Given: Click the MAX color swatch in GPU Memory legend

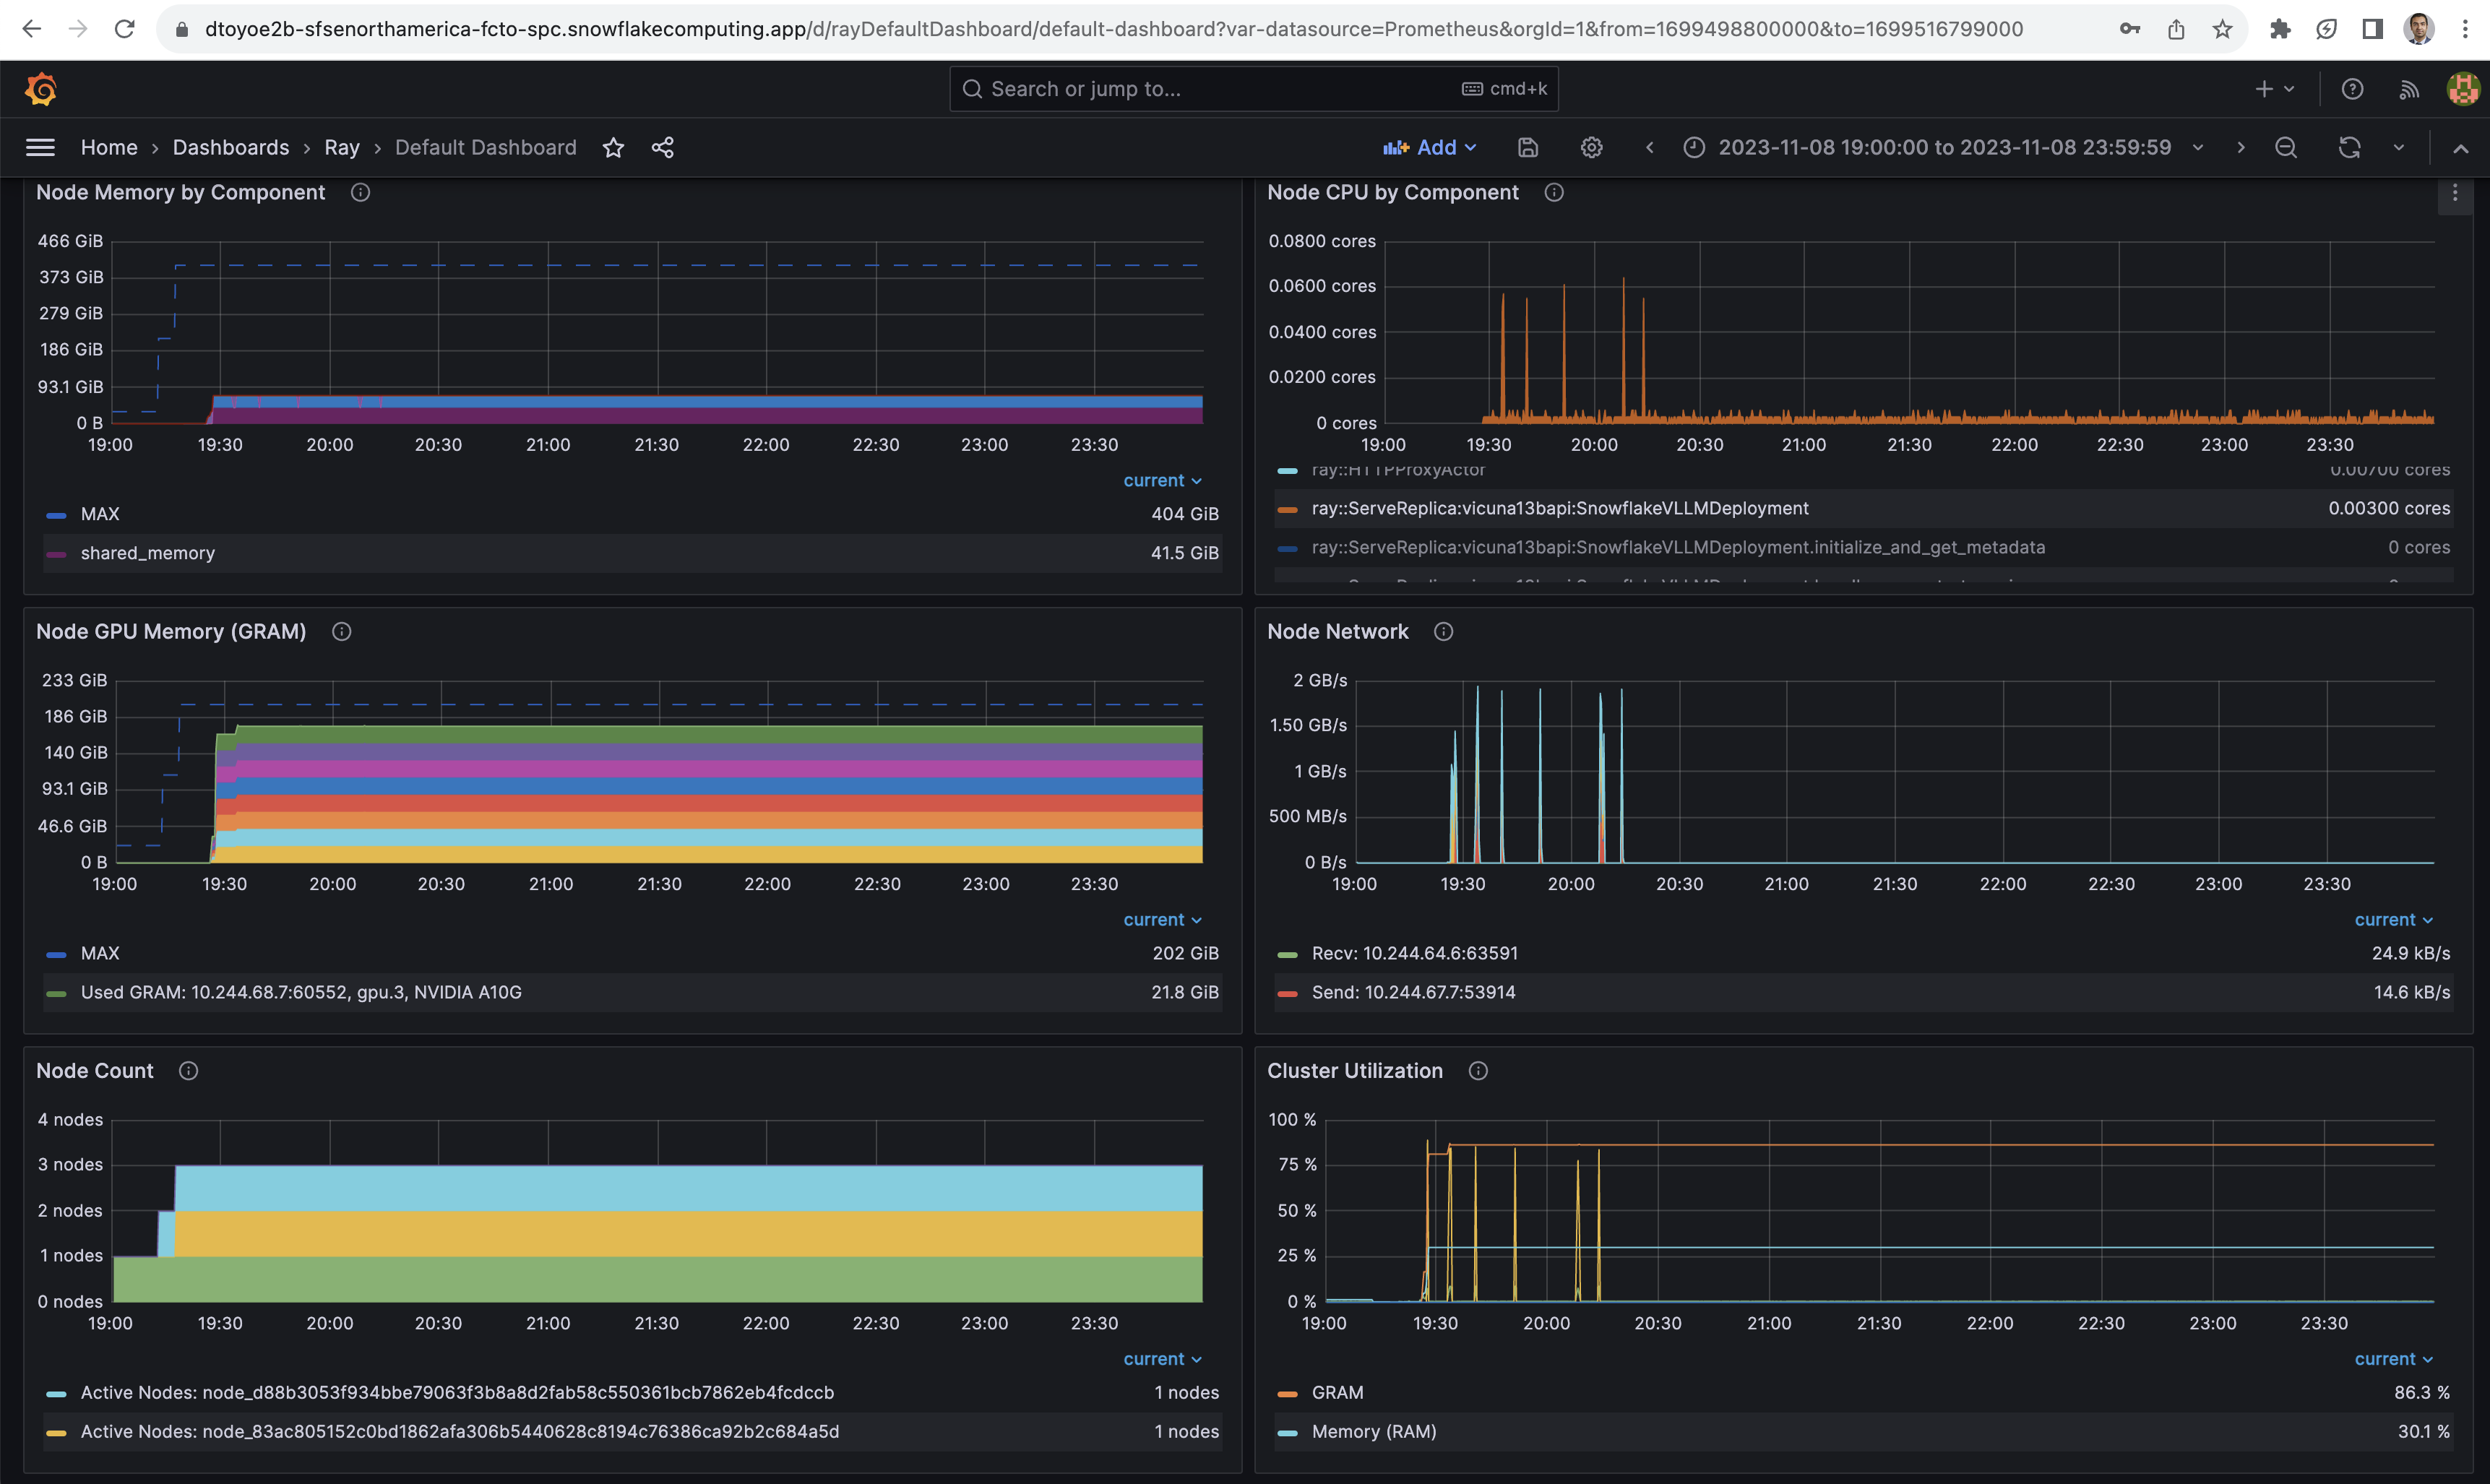Looking at the screenshot, I should 57,954.
